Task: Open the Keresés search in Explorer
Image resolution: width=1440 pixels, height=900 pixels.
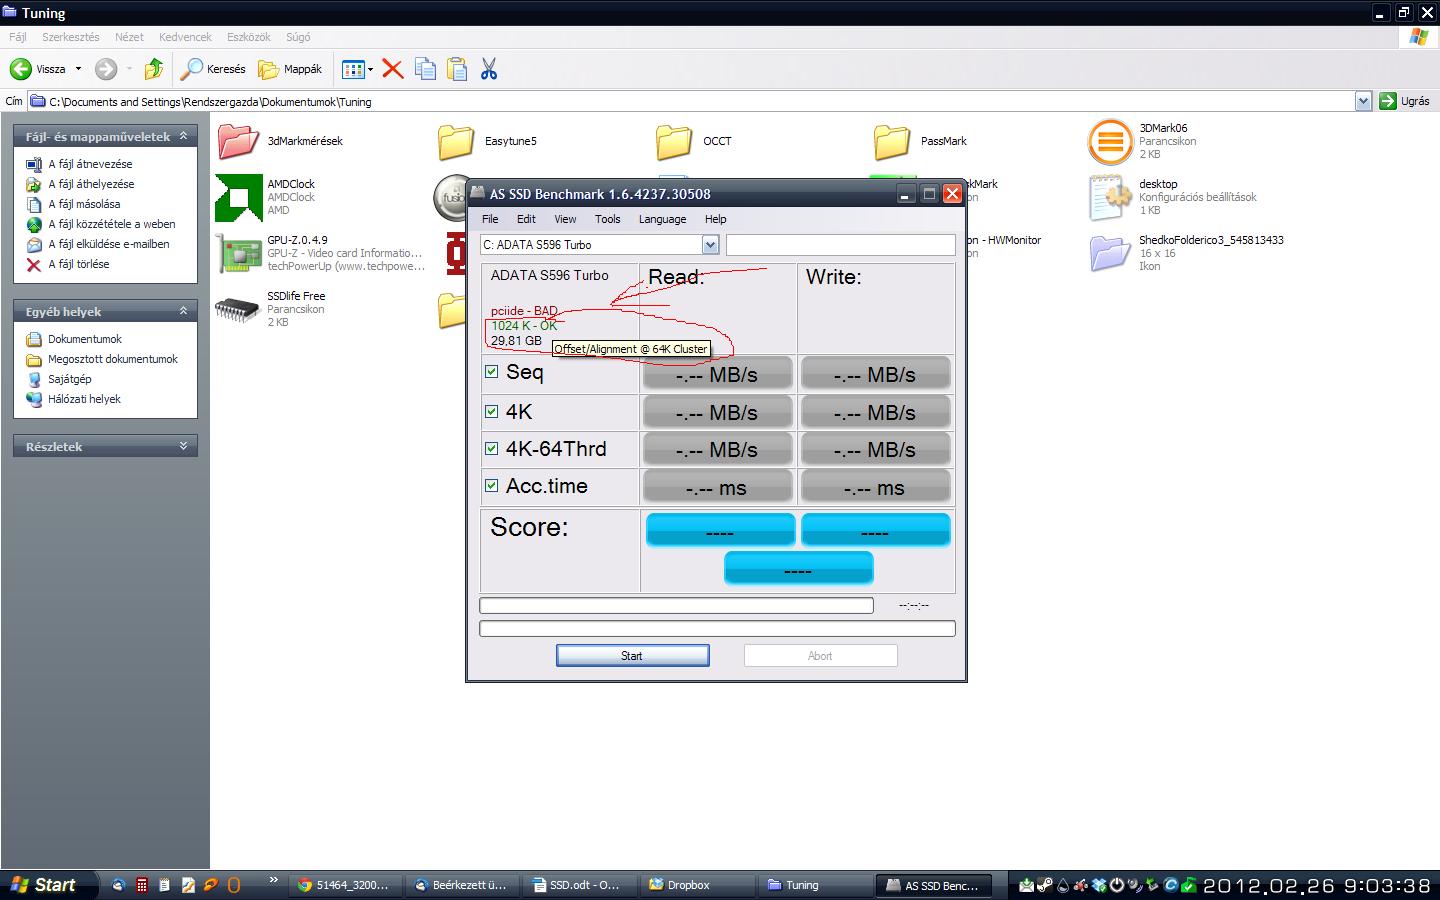Action: tap(213, 69)
